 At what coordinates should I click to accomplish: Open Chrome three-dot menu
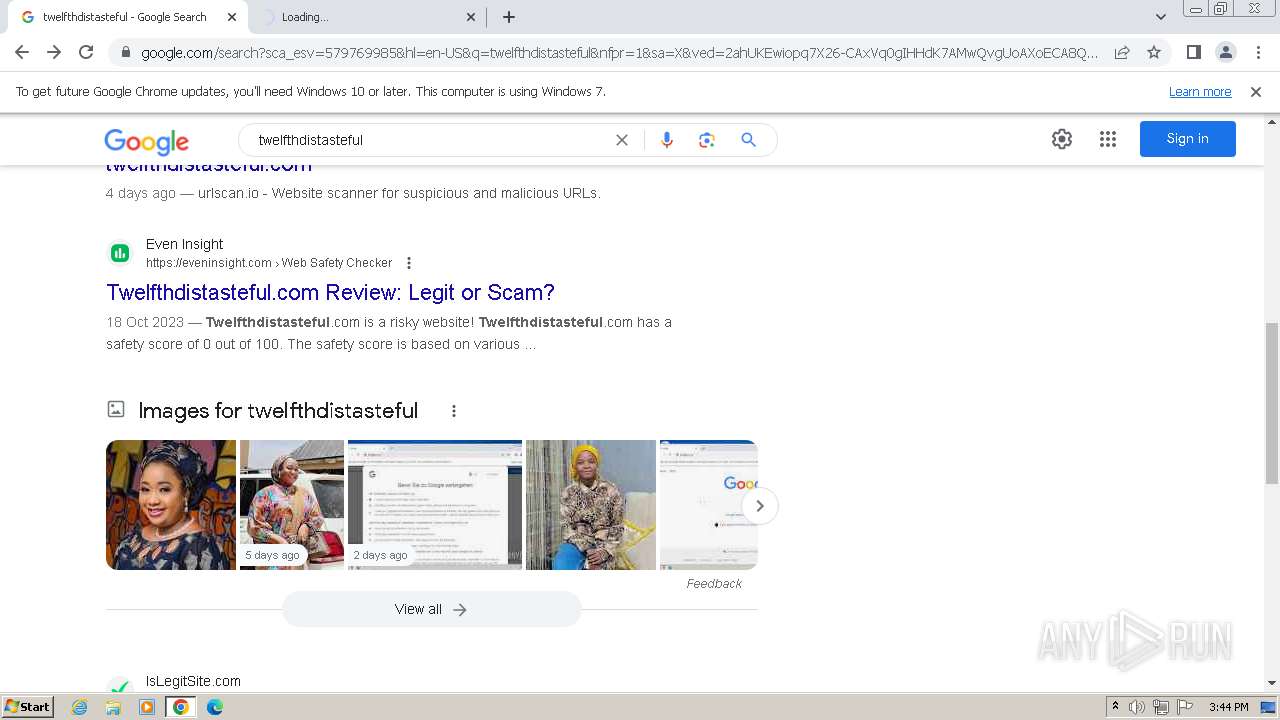click(x=1258, y=52)
